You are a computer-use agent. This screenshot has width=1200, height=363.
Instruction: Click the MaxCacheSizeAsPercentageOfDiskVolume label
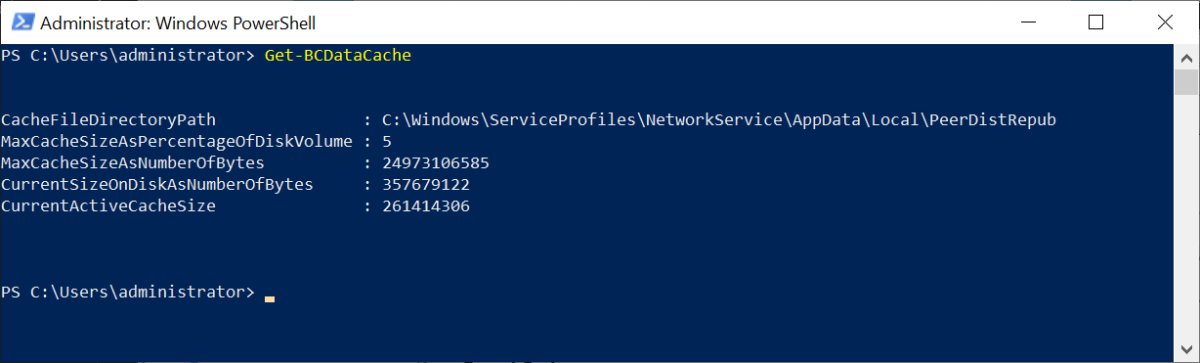(x=176, y=141)
